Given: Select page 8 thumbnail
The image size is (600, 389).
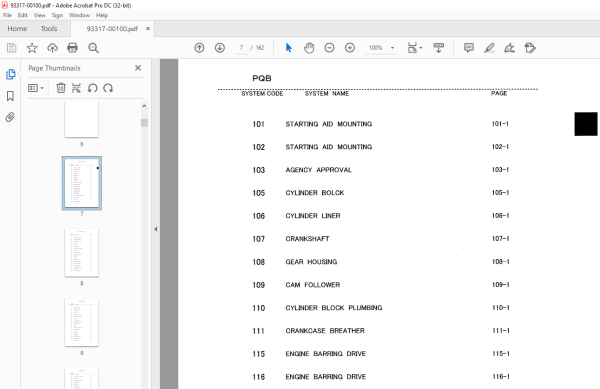Looking at the screenshot, I should point(82,253).
